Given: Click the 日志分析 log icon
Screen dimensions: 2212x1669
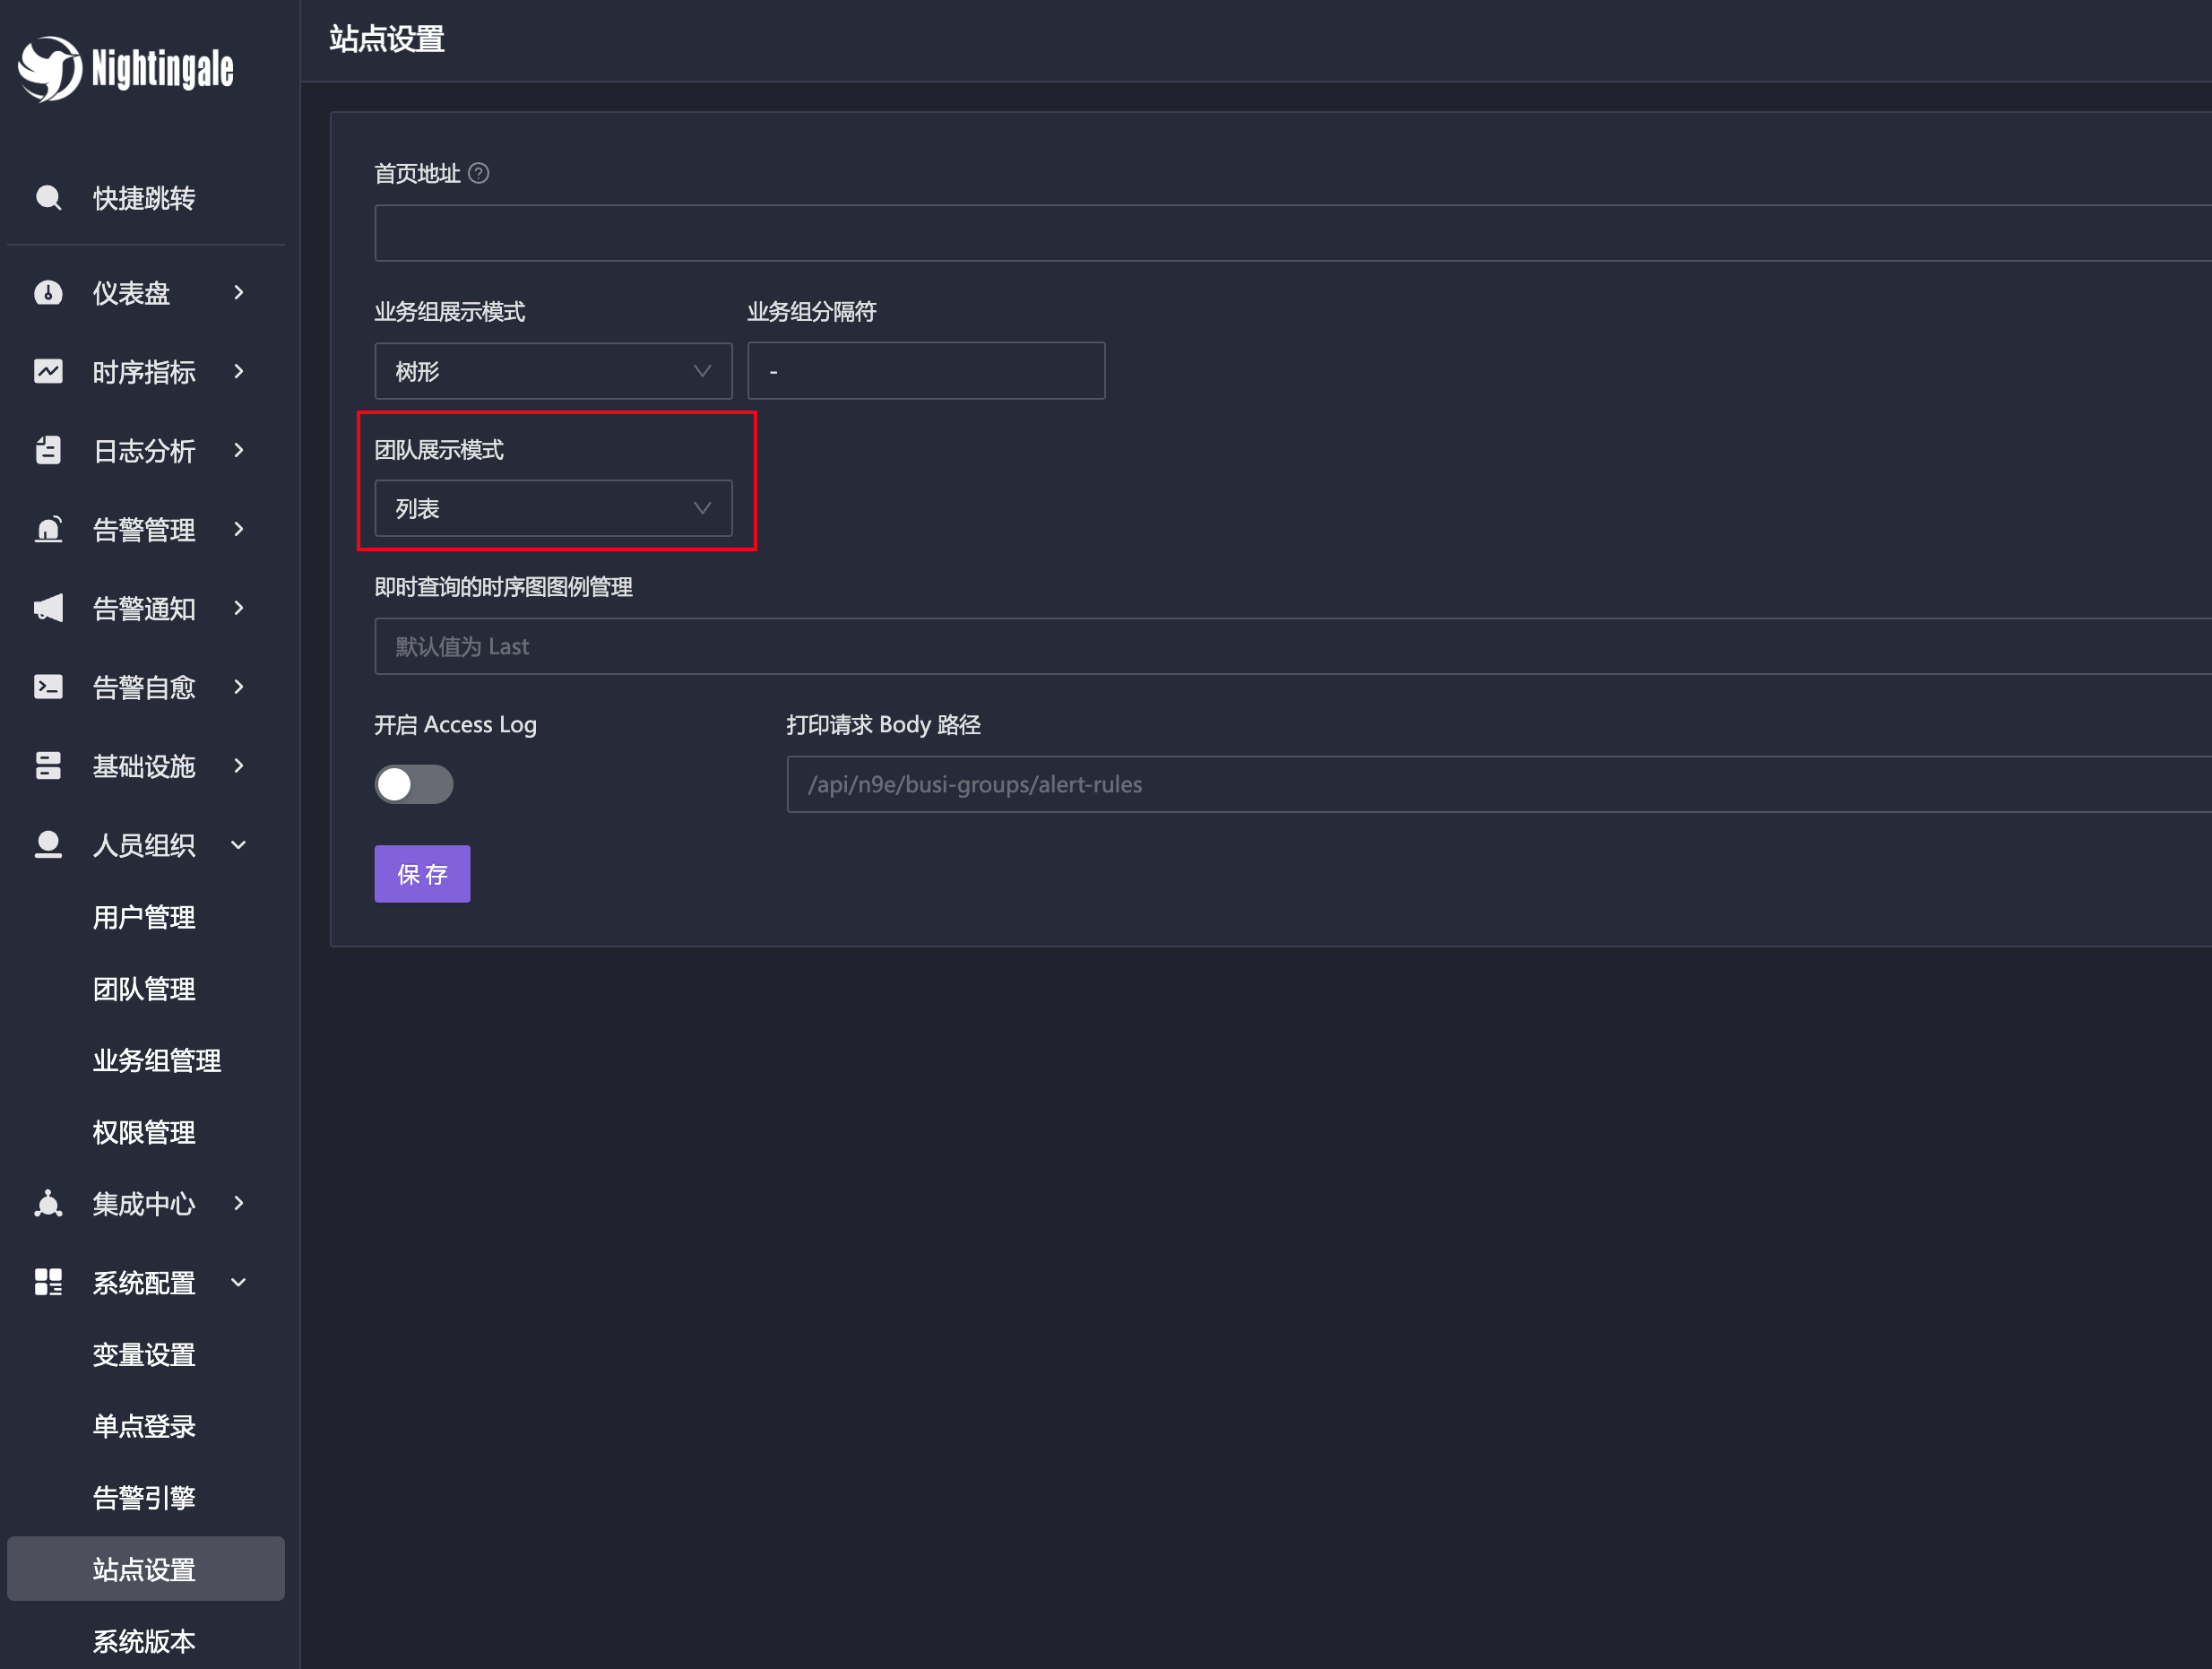Looking at the screenshot, I should click(x=48, y=450).
